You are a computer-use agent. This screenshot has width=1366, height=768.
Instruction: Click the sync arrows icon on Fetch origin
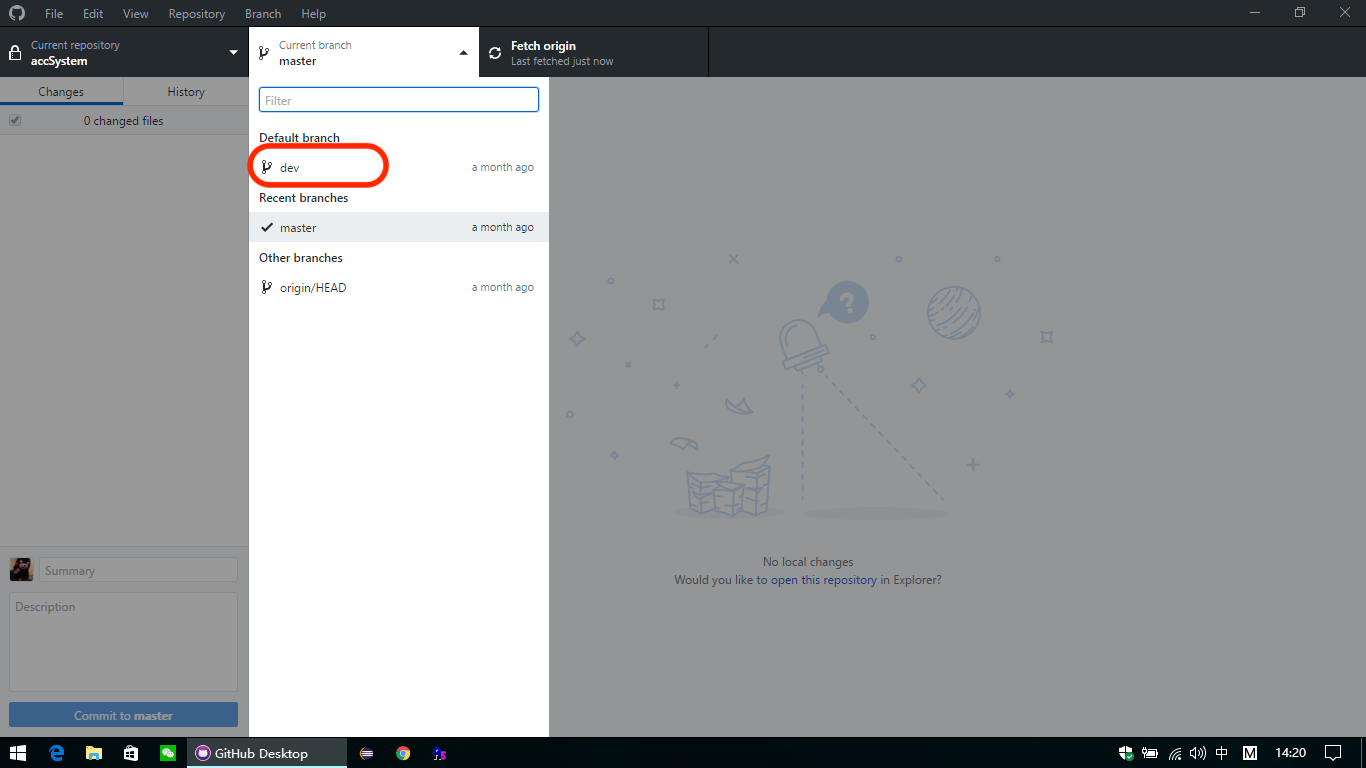tap(495, 53)
